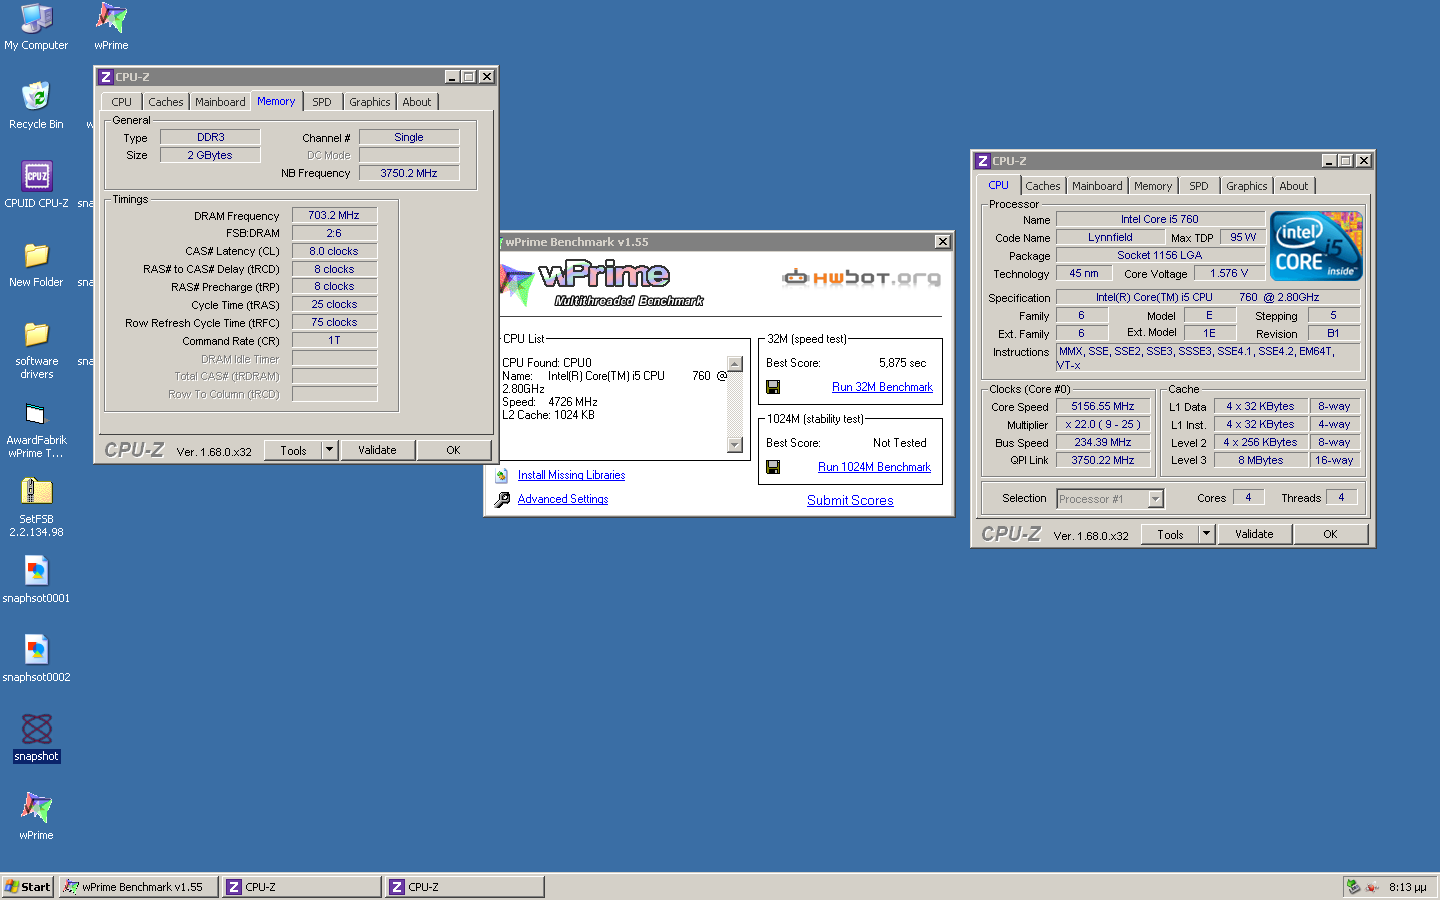
Task: Open the Tools dropdown arrow in the right CPU-Z window
Action: pyautogui.click(x=1206, y=534)
